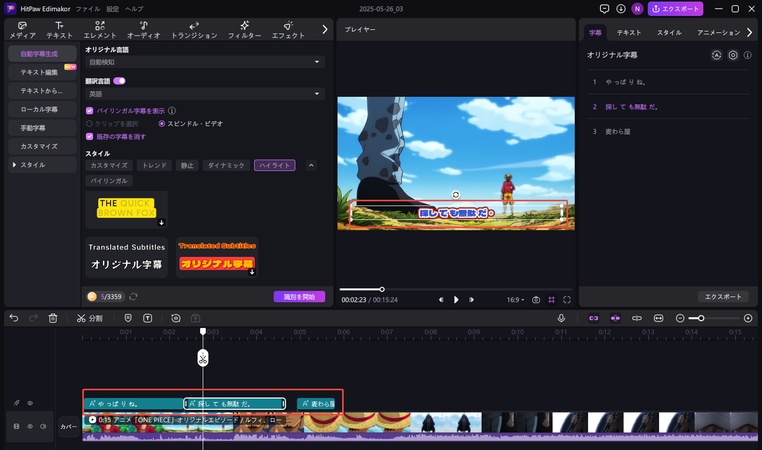Open the Text tool panel

coord(59,30)
